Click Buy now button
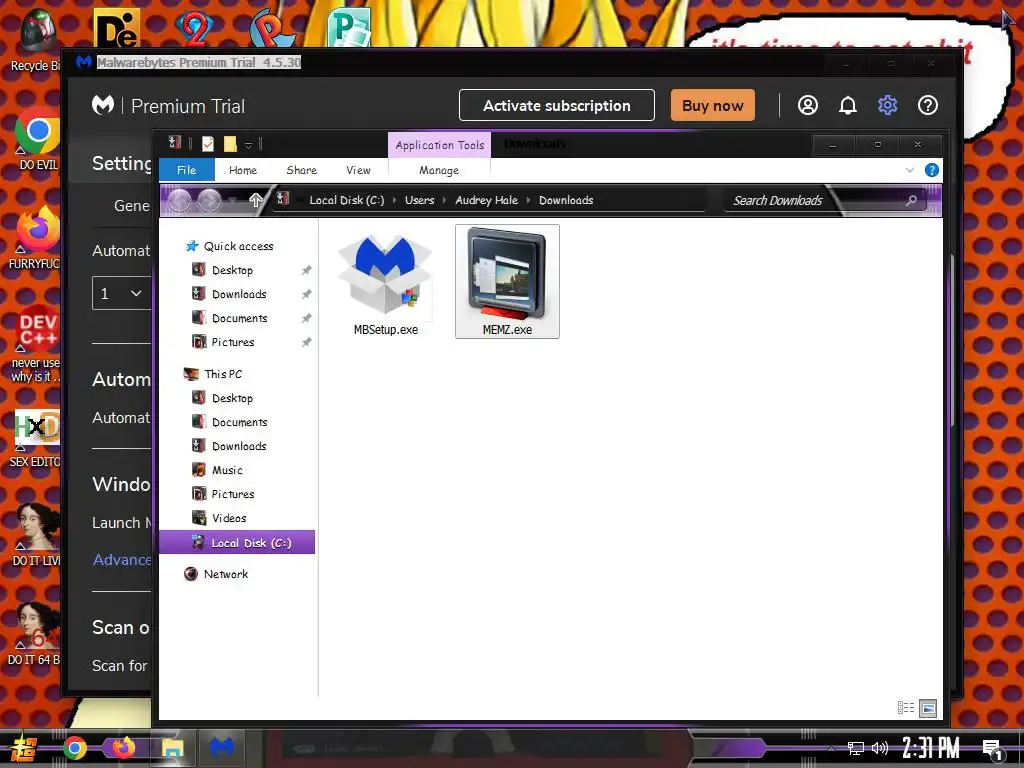Image resolution: width=1024 pixels, height=768 pixels. click(x=712, y=105)
